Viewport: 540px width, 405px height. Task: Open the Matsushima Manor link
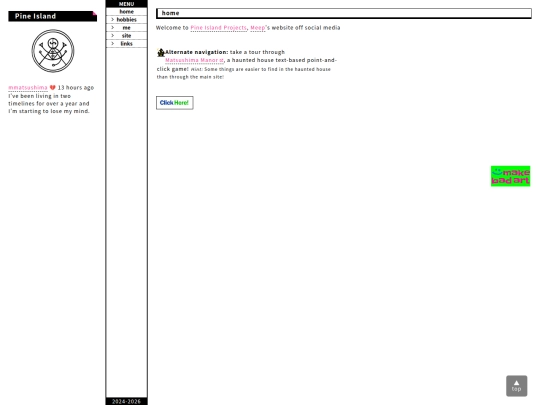[x=194, y=60]
